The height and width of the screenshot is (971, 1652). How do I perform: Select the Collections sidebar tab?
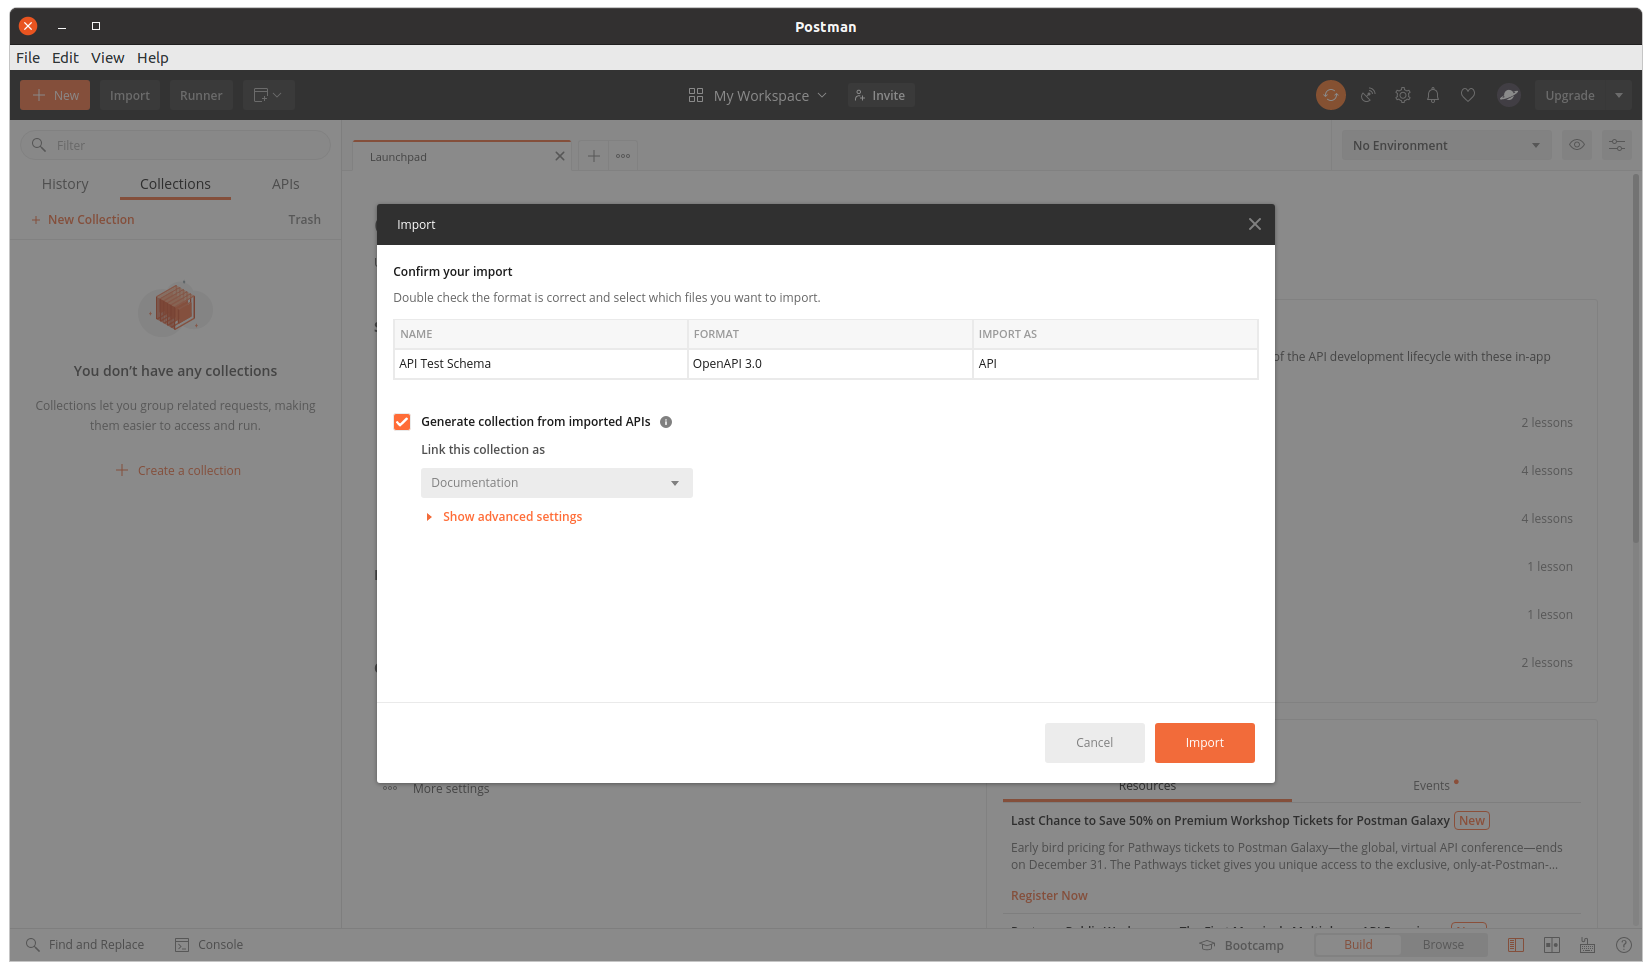coord(175,184)
